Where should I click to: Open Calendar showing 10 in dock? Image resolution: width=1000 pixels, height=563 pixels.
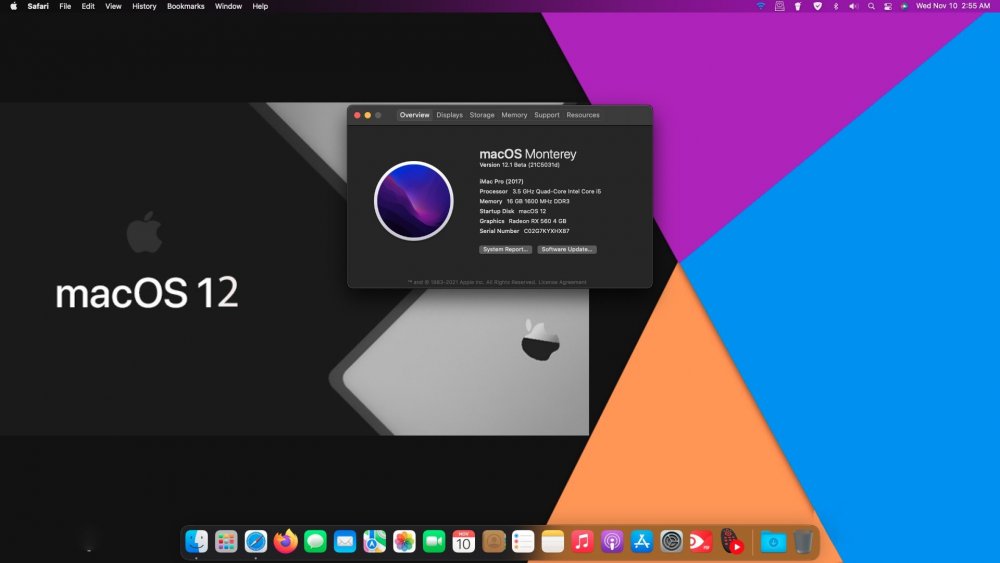click(464, 542)
